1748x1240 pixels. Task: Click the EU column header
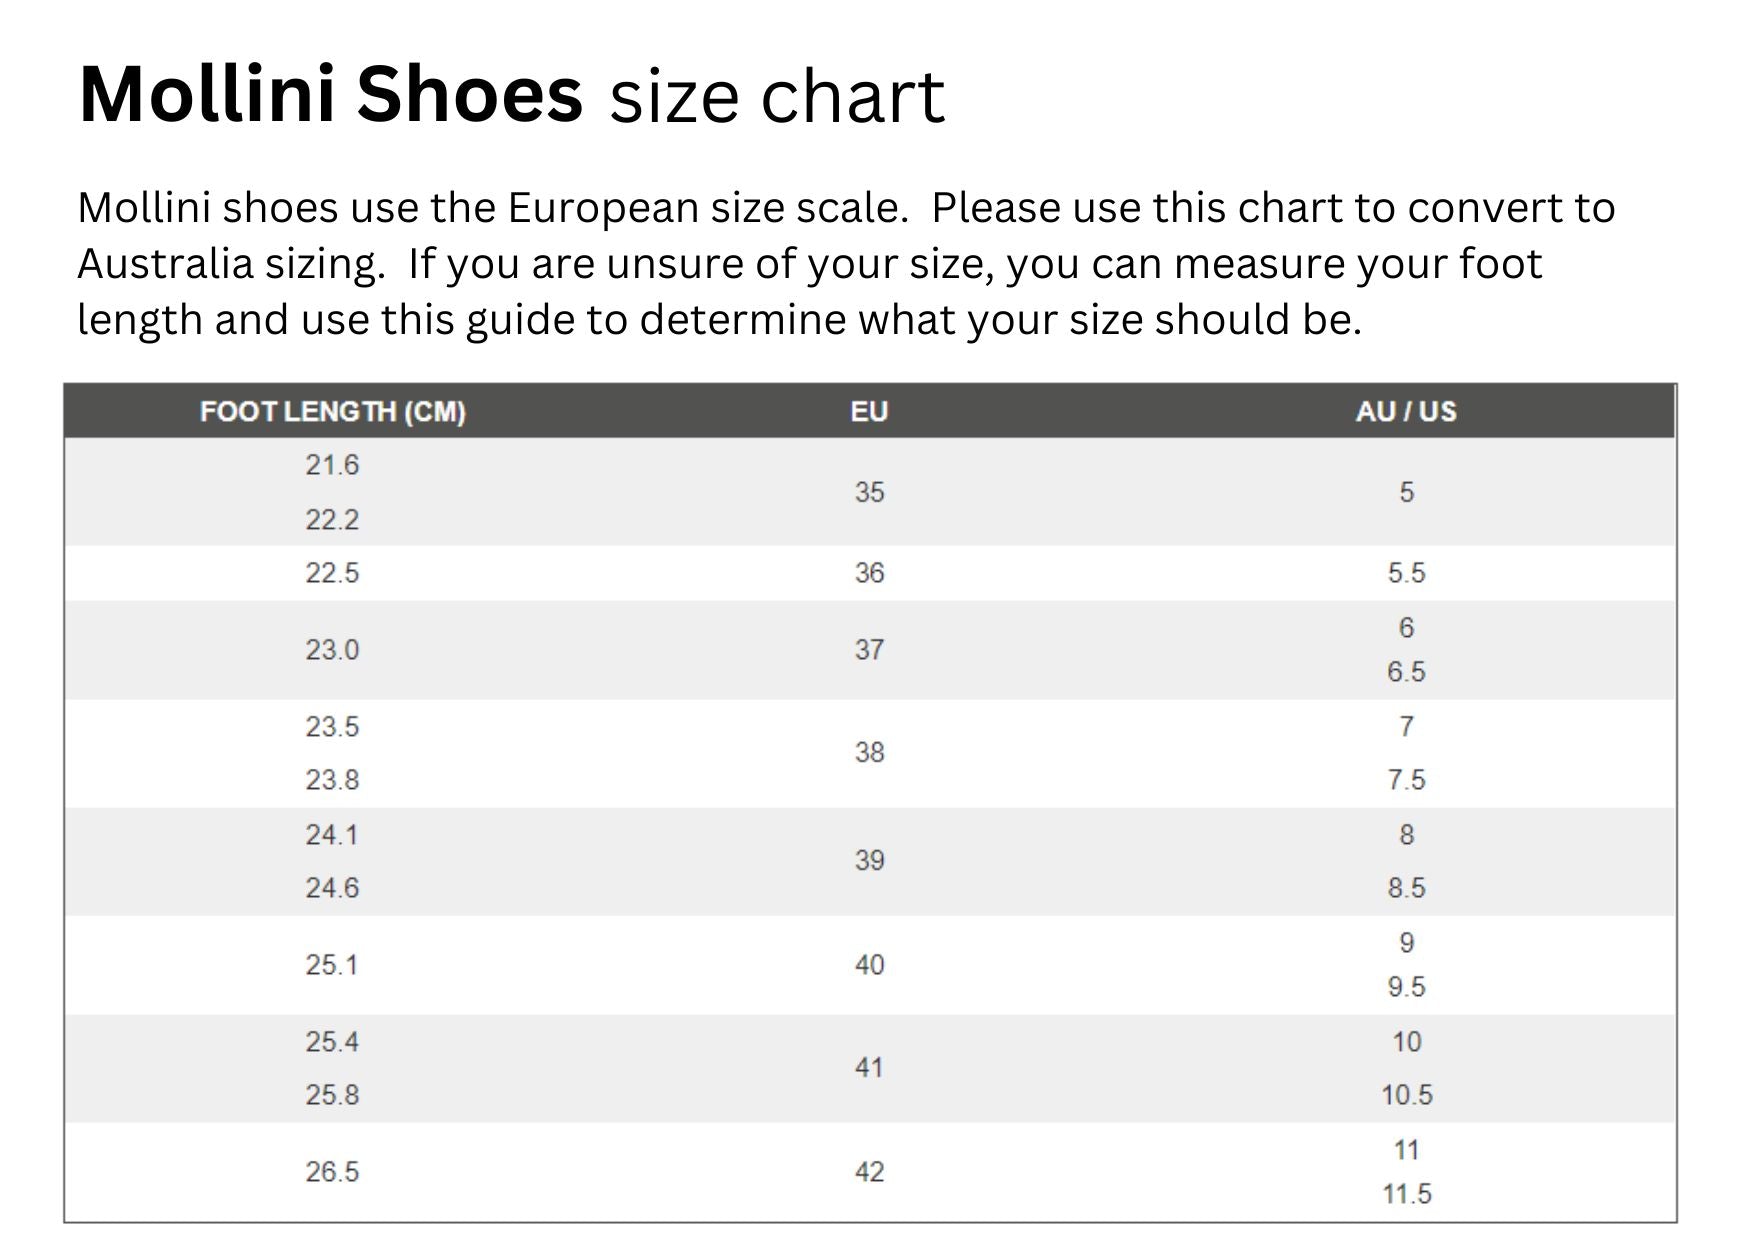click(869, 412)
